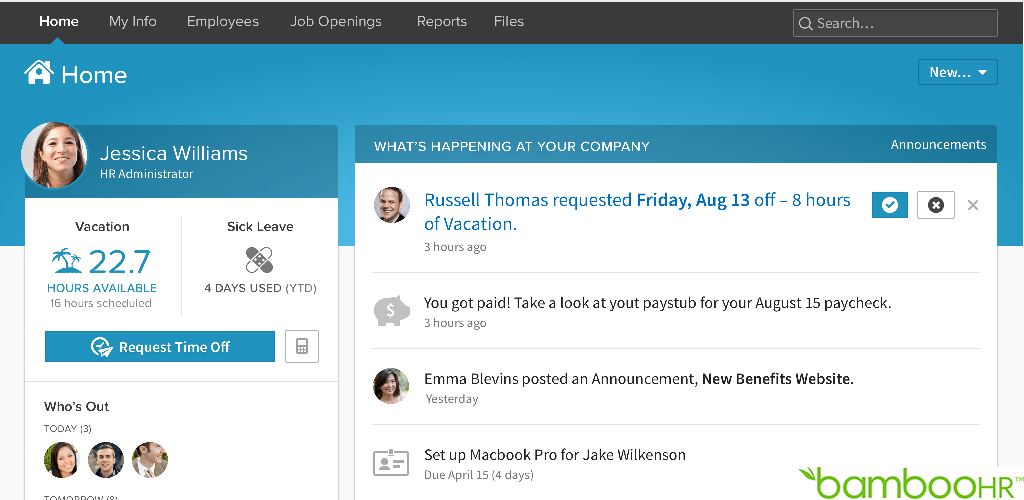Viewport: 1024px width, 500px height.
Task: Open the Reports section
Action: (441, 21)
